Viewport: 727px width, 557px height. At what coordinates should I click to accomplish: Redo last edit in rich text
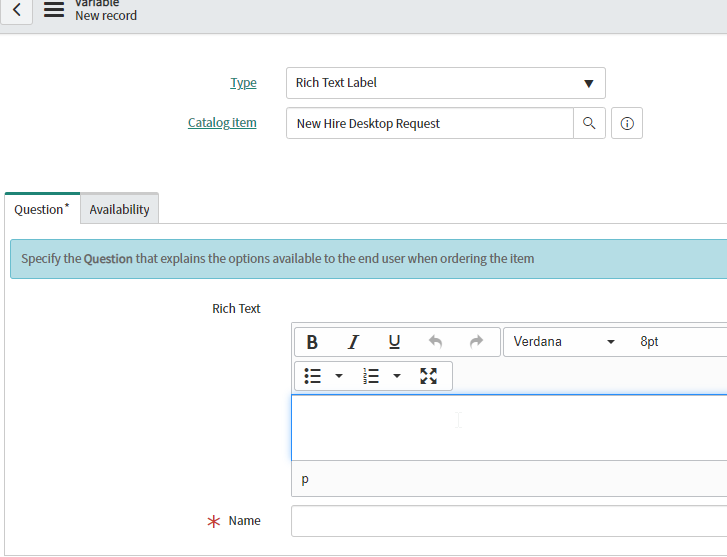point(476,342)
